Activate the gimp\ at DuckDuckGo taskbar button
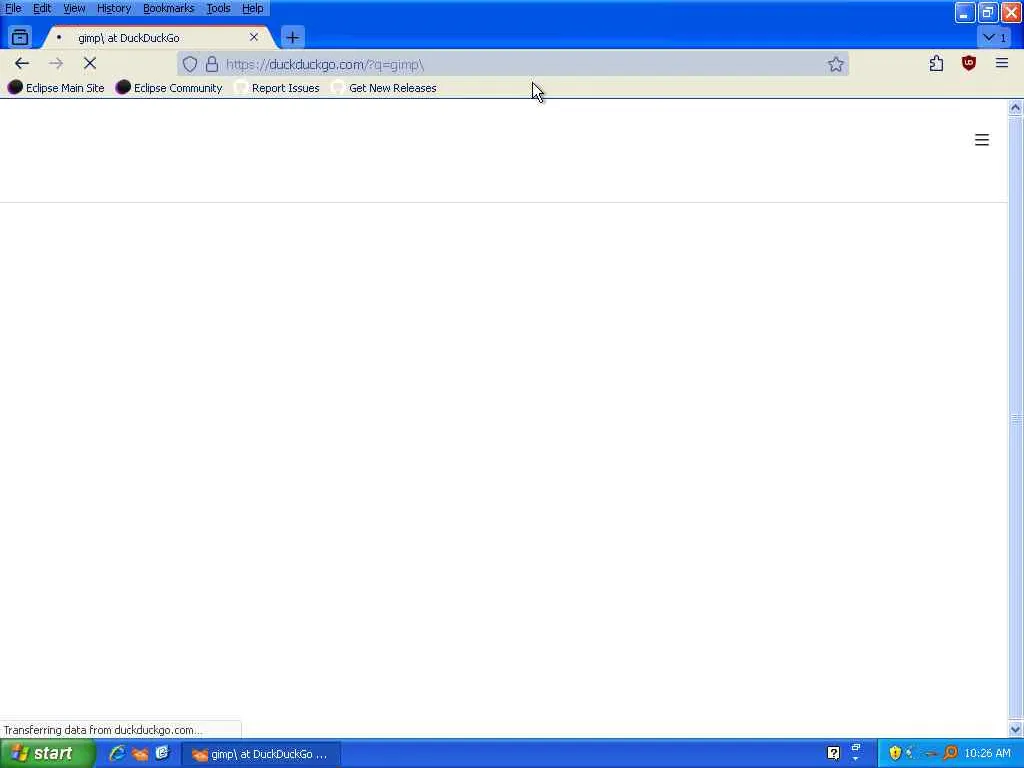 coord(261,754)
